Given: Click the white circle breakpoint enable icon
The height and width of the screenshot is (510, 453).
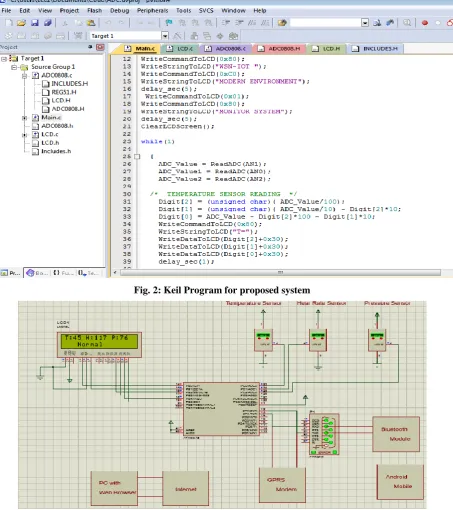Looking at the screenshot, I should click(x=438, y=23).
